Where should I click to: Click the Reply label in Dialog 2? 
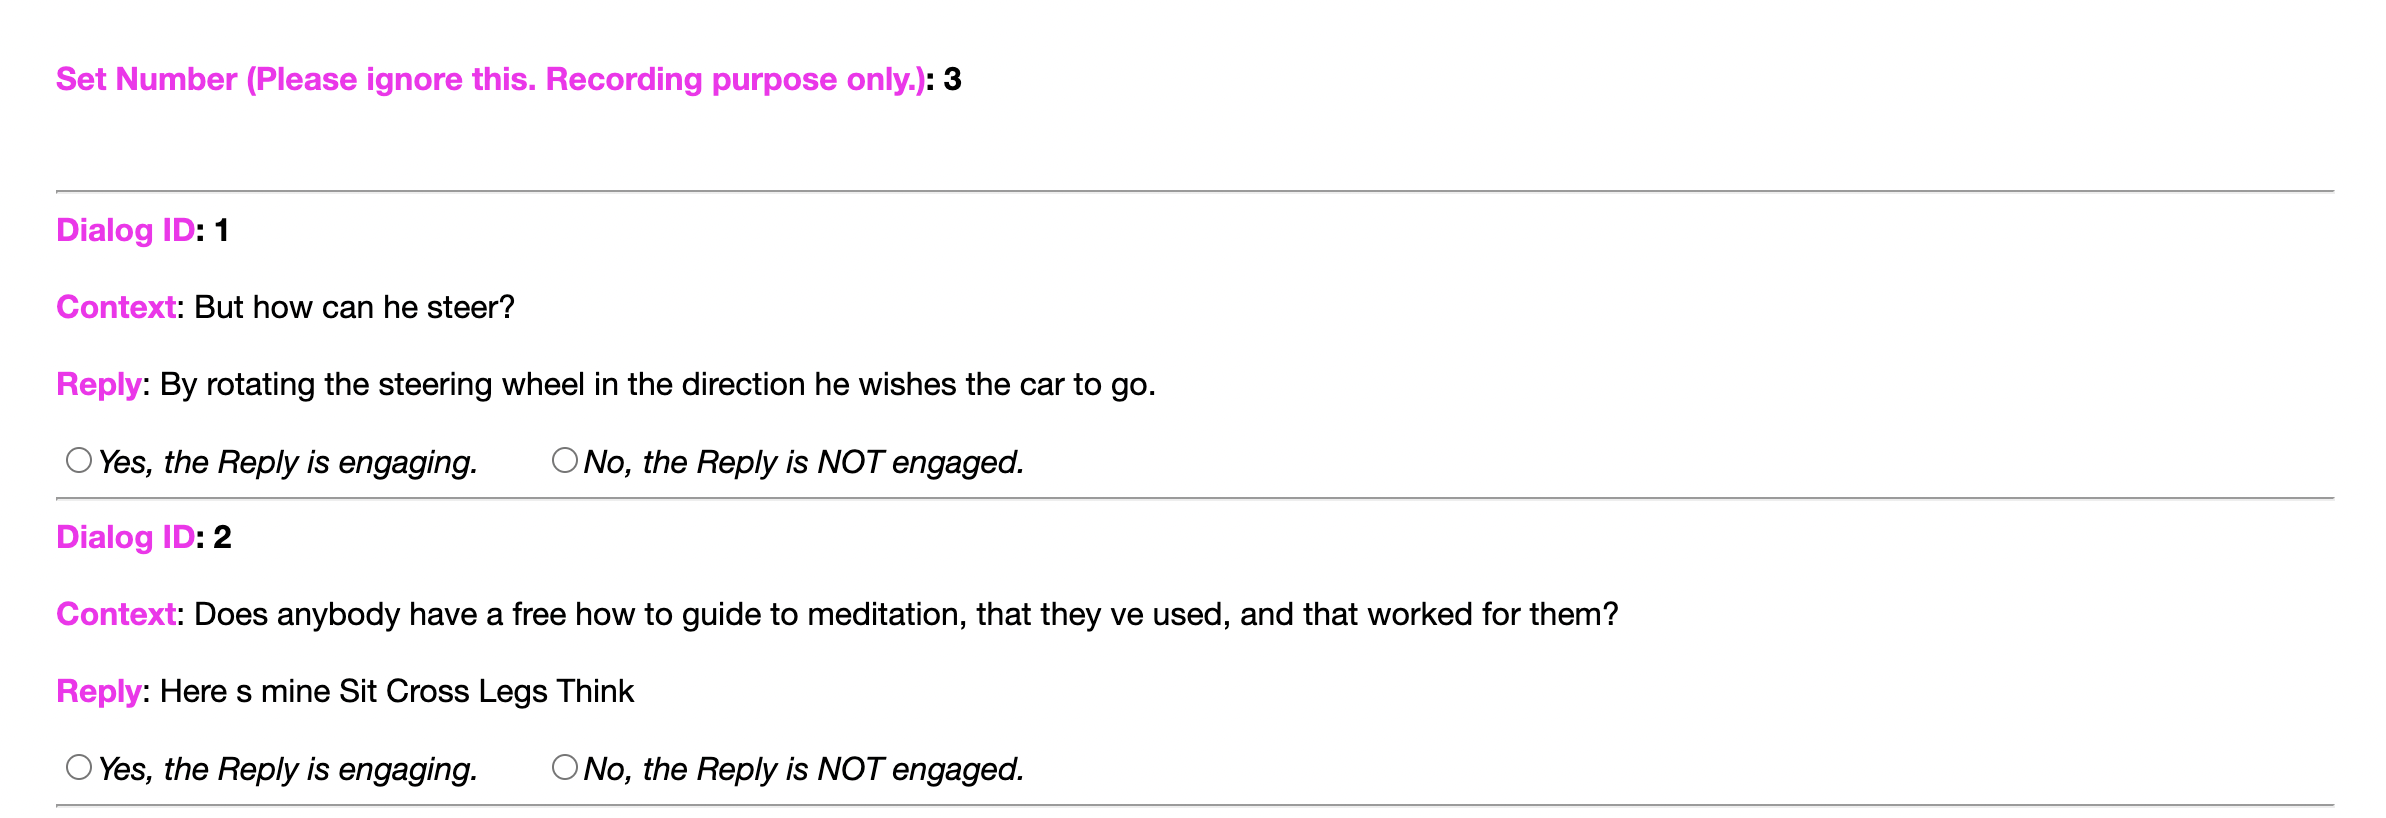tap(99, 691)
